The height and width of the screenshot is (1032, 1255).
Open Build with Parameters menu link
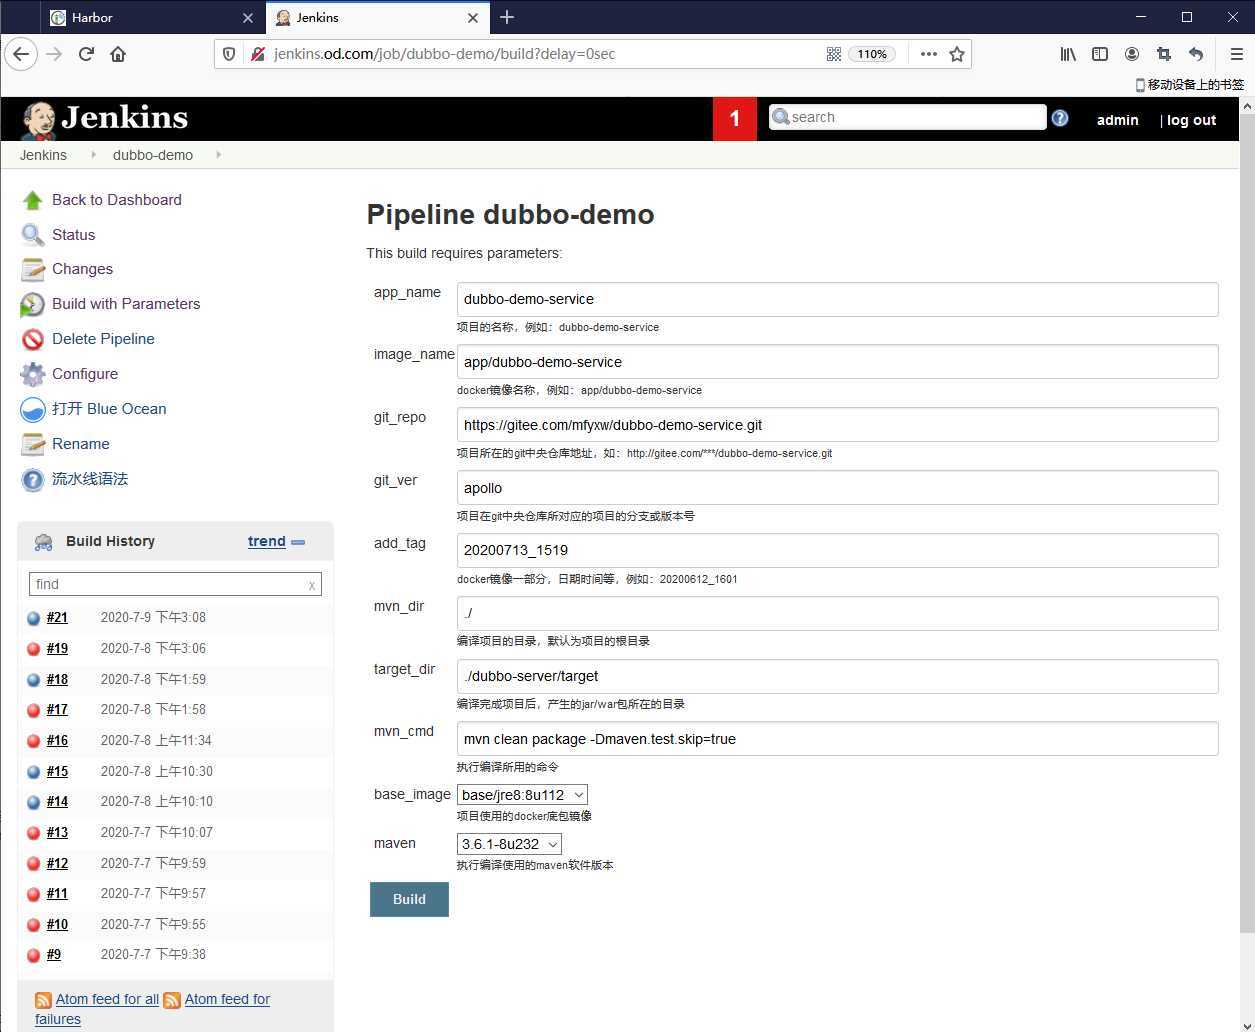tap(126, 304)
